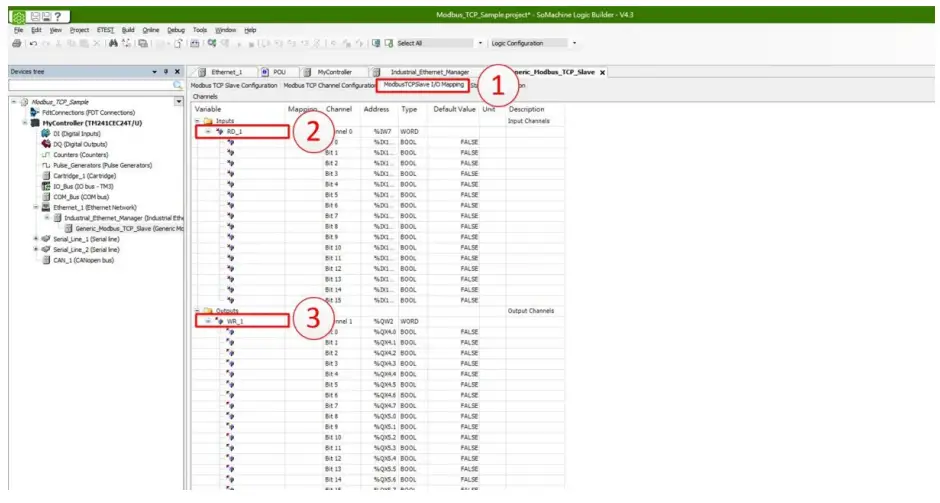Click the DI (Digital Inputs) tree icon
940x503 pixels.
[x=45, y=133]
